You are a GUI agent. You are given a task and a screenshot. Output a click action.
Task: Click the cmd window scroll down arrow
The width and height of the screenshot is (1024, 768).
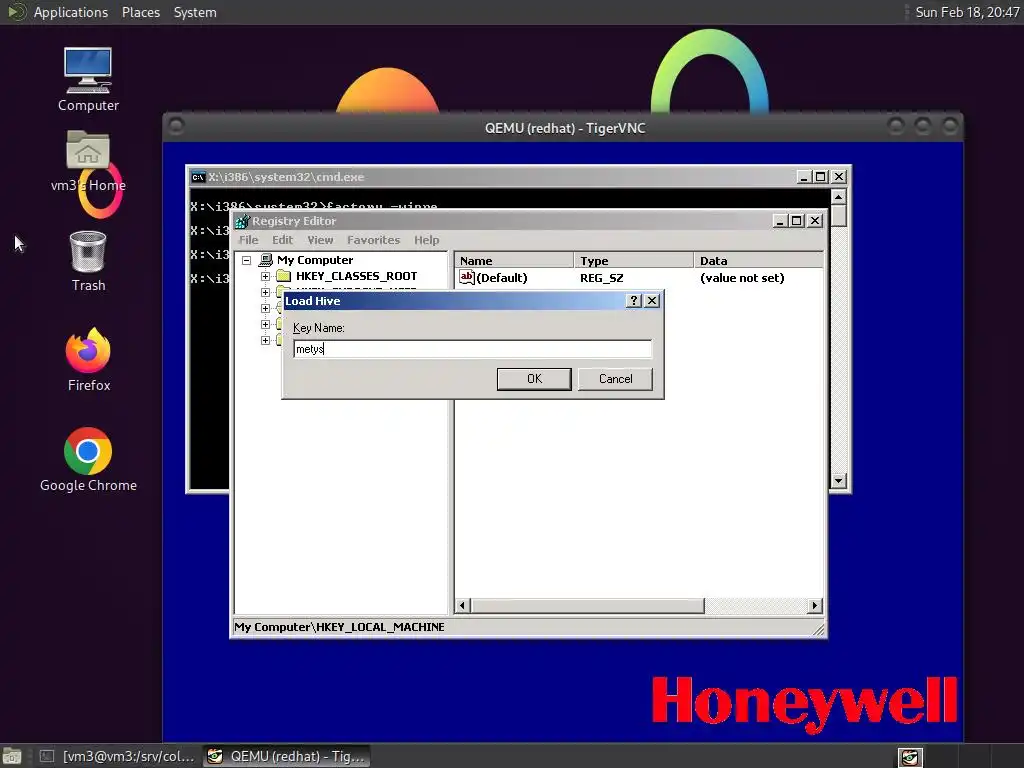pos(839,481)
